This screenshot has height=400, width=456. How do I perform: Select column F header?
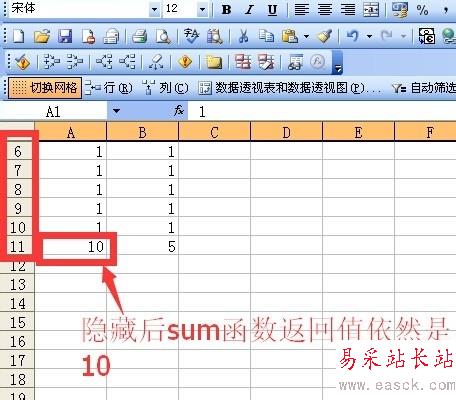(426, 133)
